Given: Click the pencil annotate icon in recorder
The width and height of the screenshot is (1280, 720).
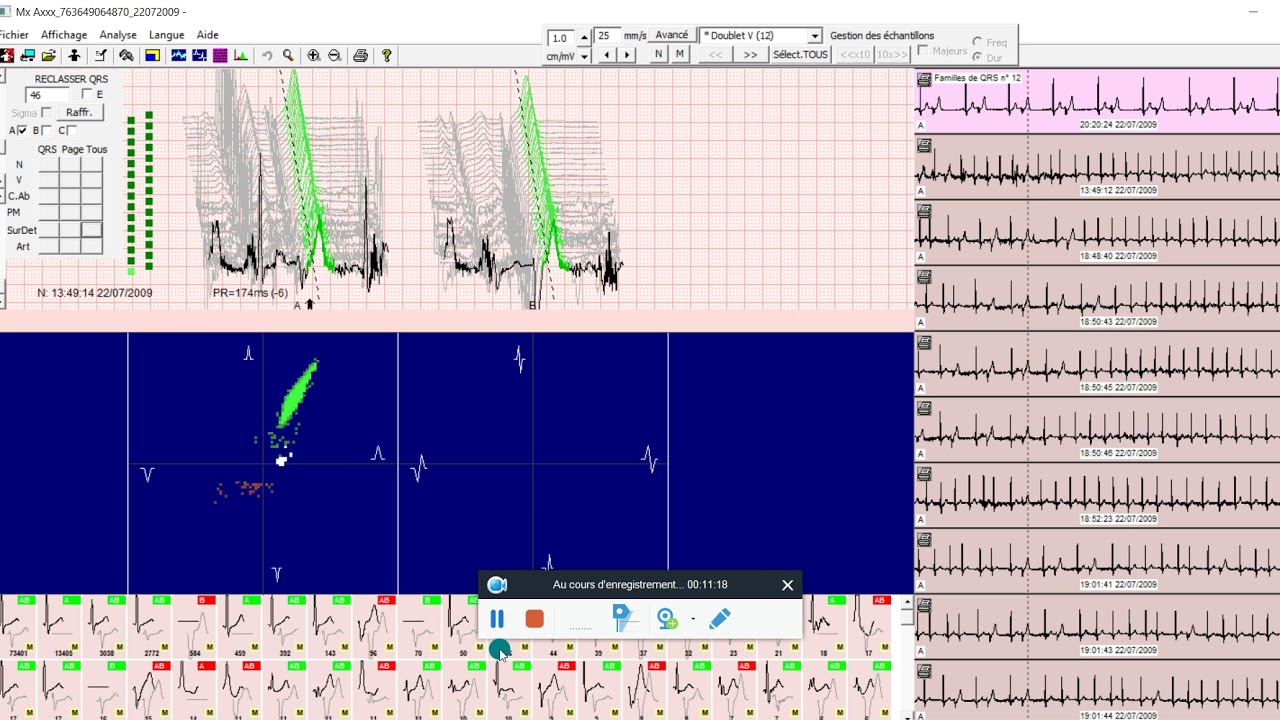Looking at the screenshot, I should (x=719, y=619).
